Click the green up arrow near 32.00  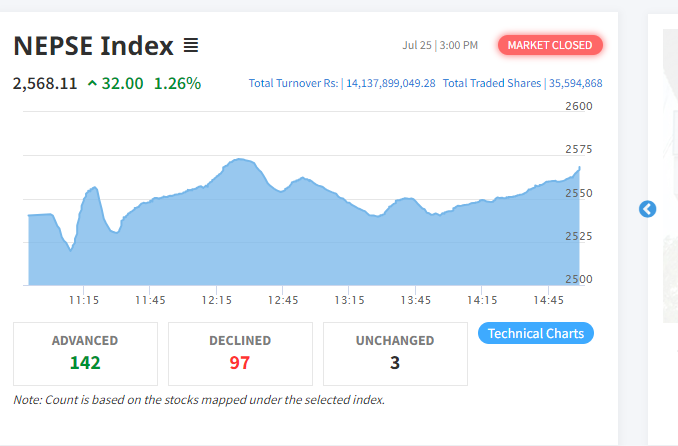93,83
